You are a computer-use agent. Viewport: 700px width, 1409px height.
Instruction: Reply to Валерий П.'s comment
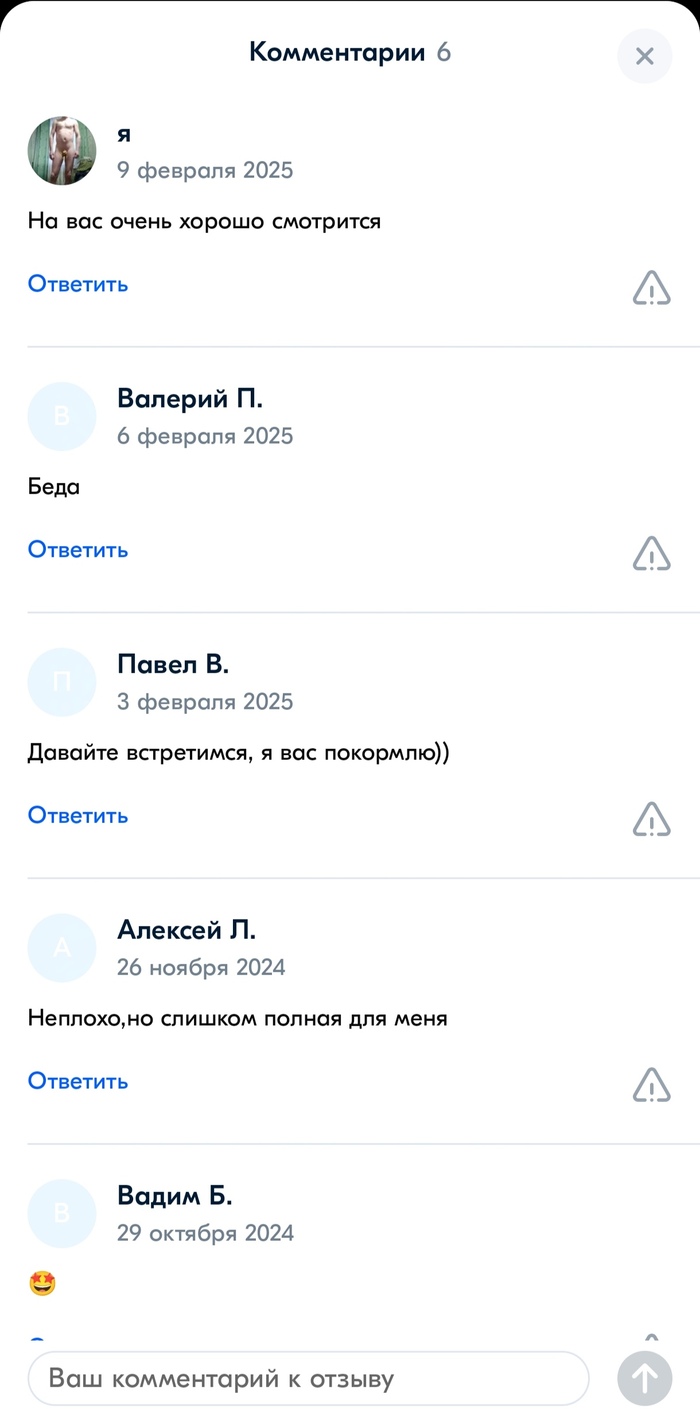(x=78, y=550)
